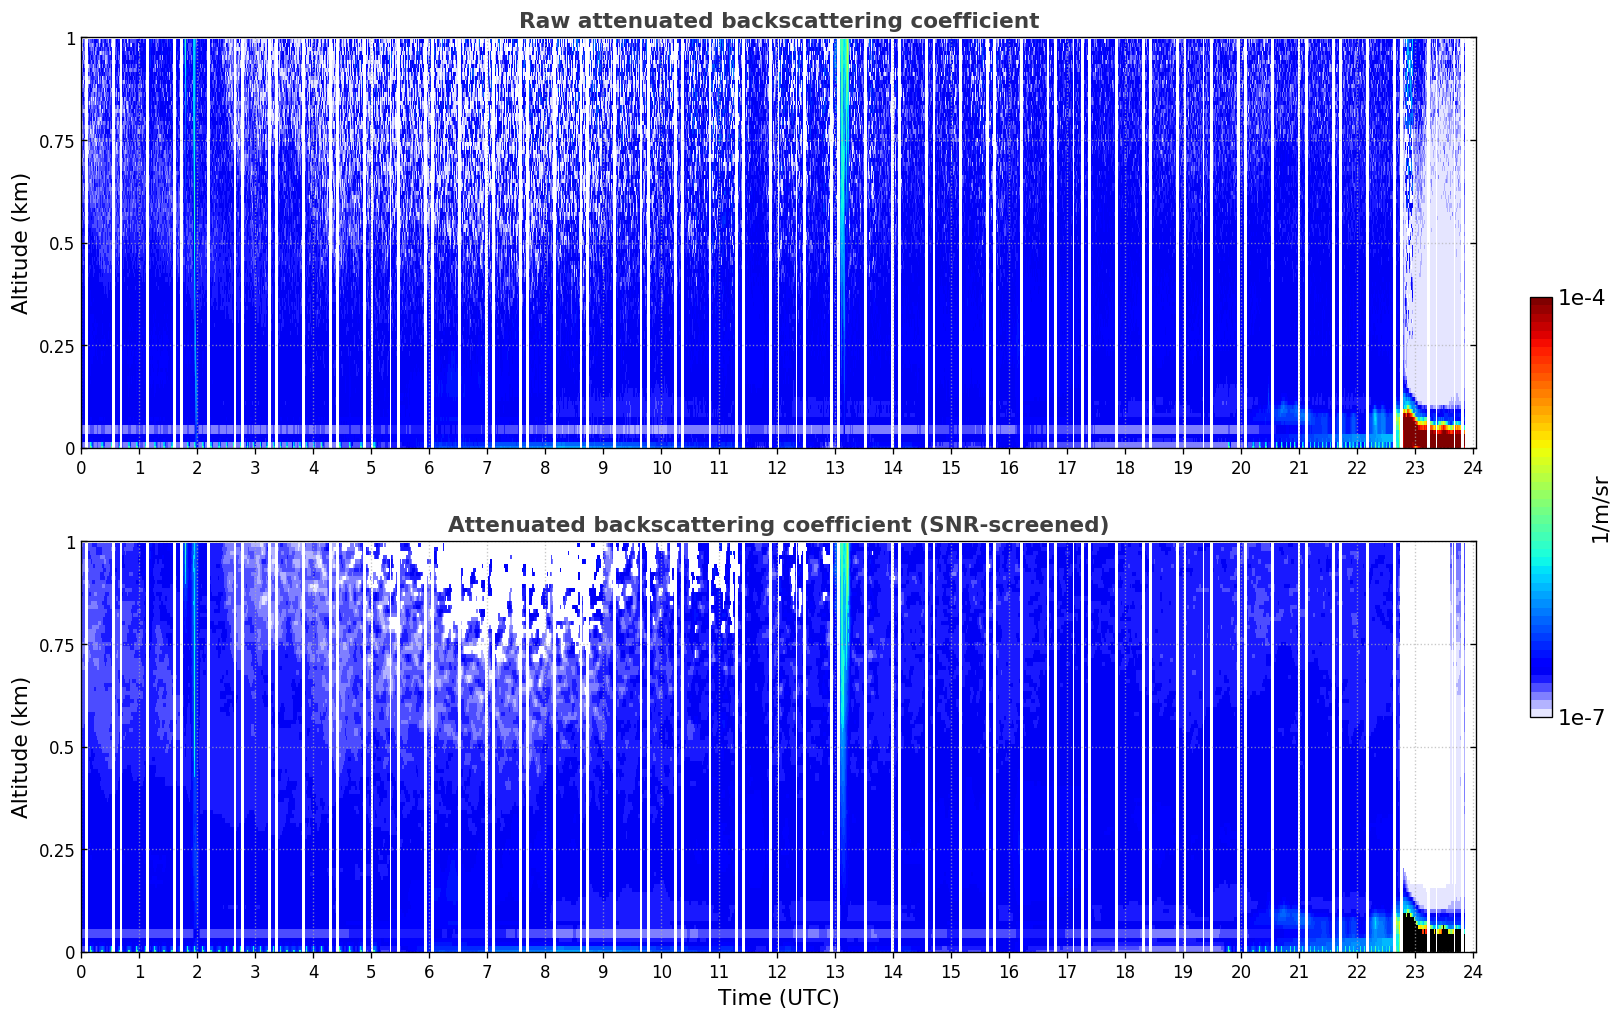Click "Altitude (km)" label of the raw plot

[21, 243]
